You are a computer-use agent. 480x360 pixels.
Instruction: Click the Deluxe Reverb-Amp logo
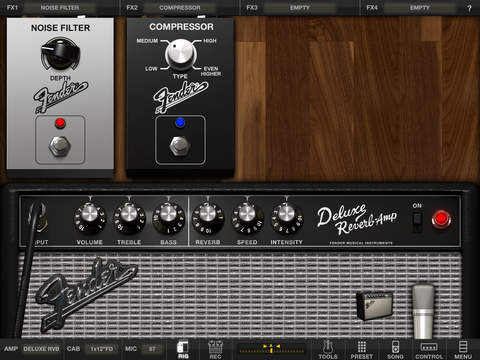[x=357, y=219]
